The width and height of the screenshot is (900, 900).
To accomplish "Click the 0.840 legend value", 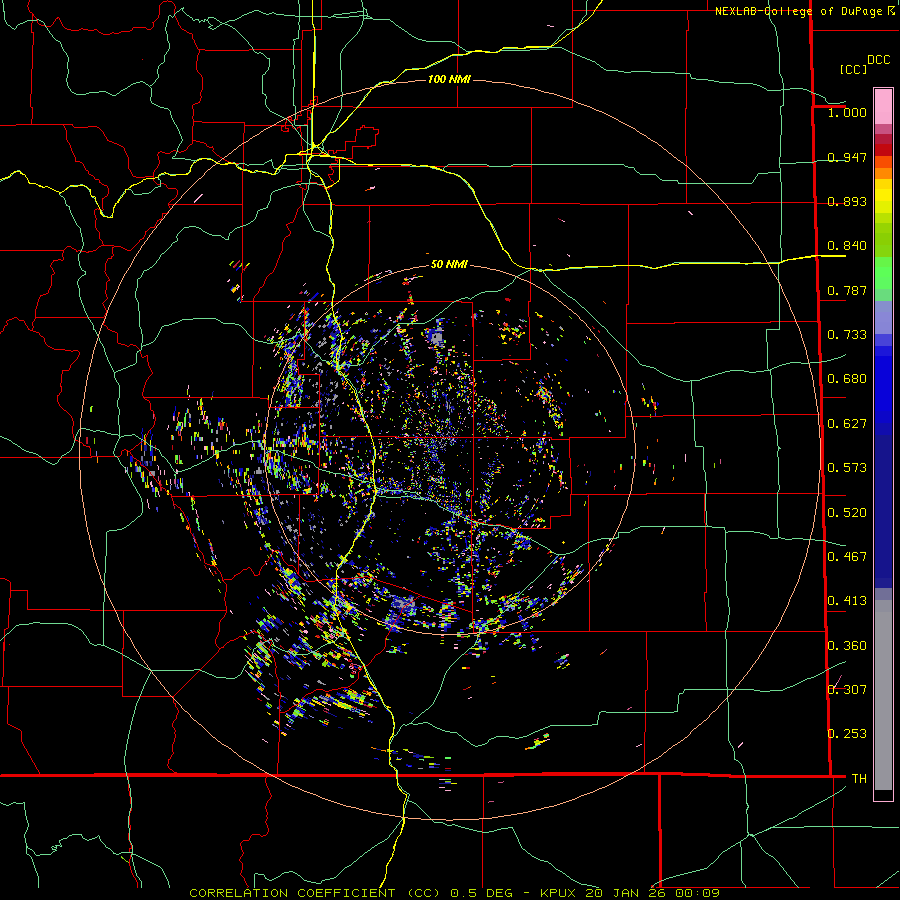I will pyautogui.click(x=847, y=246).
